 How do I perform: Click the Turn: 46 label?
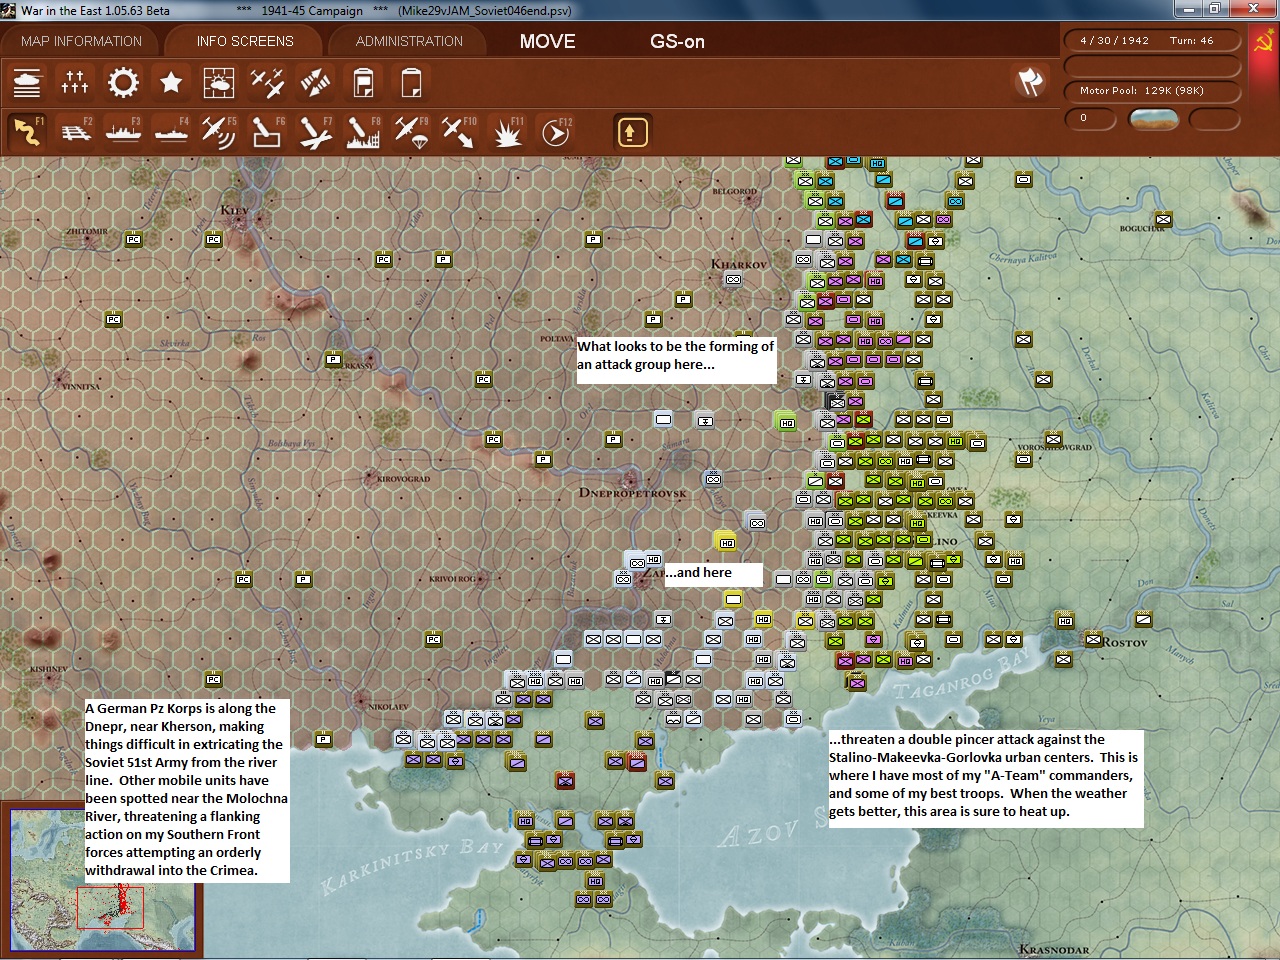pos(1191,41)
